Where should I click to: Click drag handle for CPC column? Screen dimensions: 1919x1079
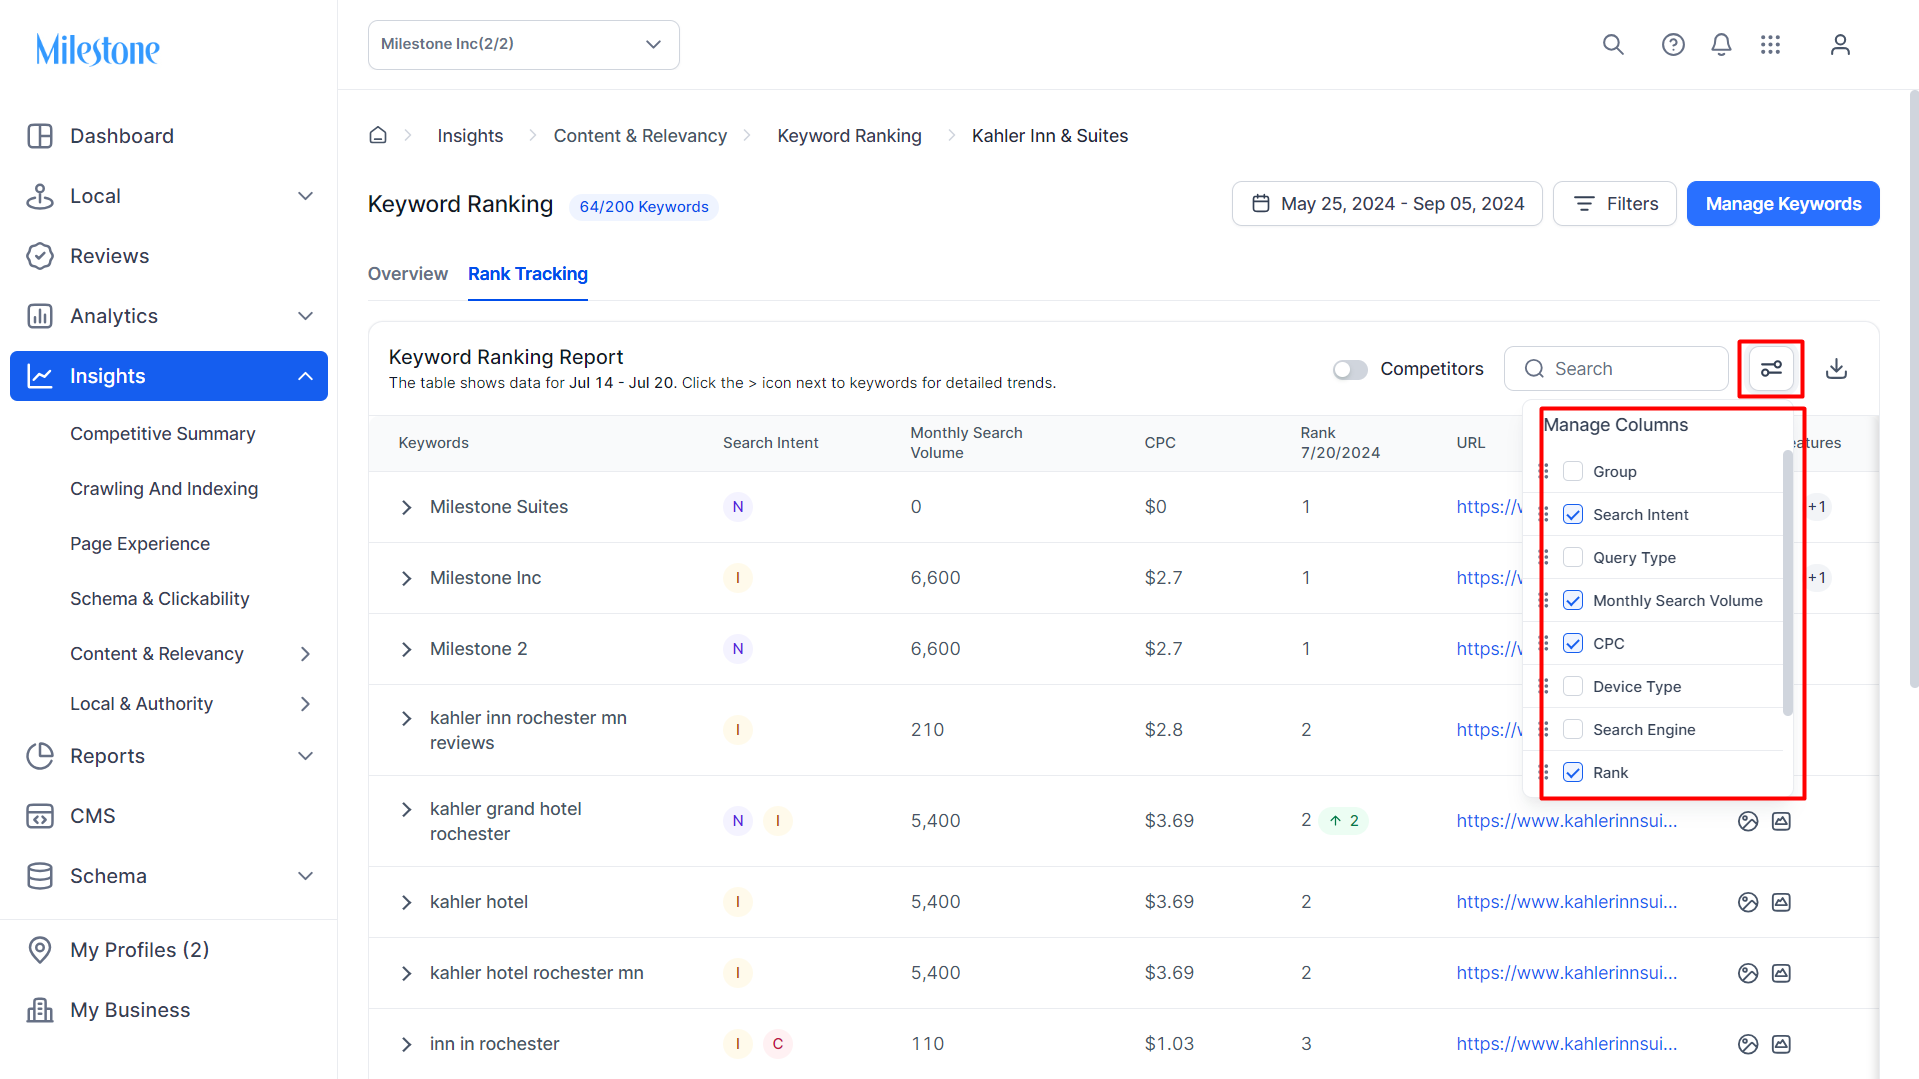(x=1544, y=643)
